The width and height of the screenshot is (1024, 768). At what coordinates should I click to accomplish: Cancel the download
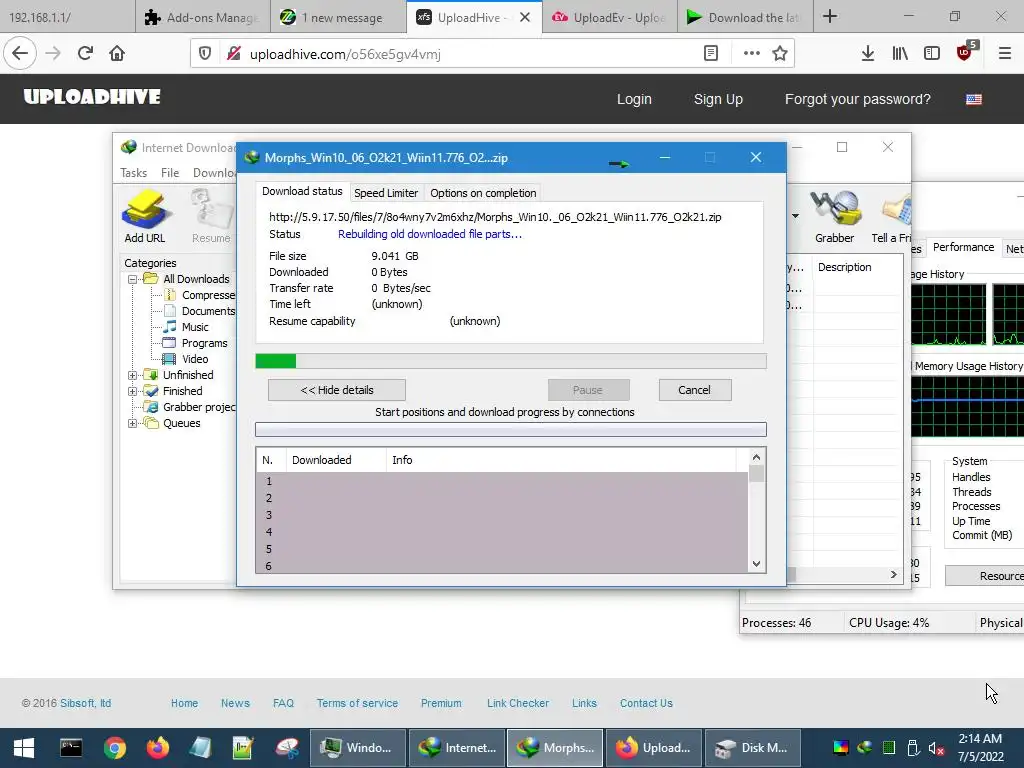tap(695, 390)
